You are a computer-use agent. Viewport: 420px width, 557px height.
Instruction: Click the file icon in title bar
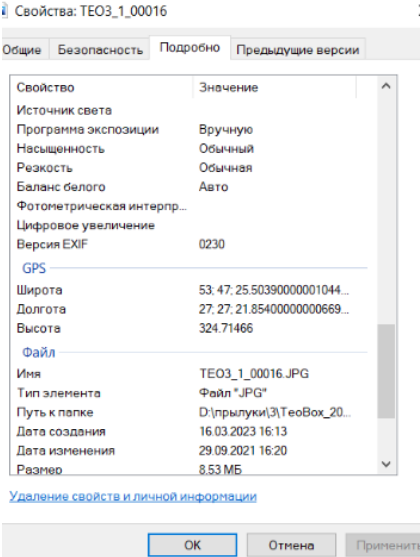(x=4, y=11)
